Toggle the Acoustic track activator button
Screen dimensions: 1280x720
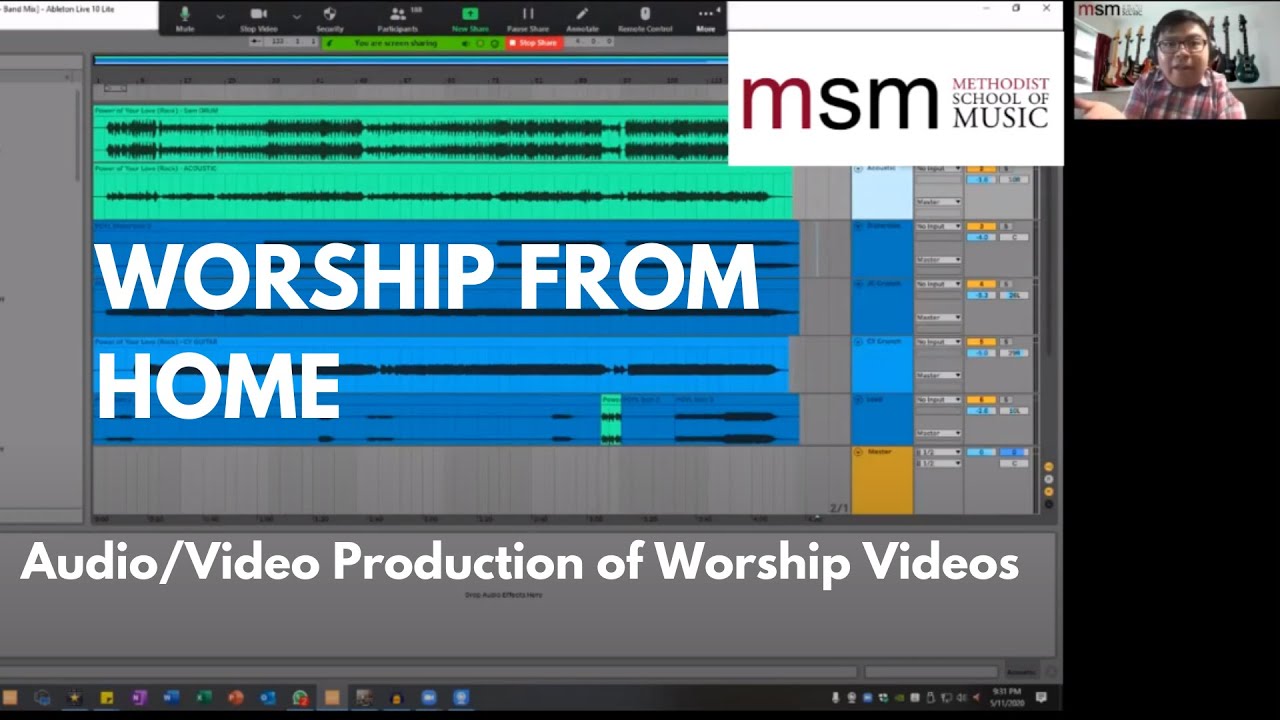click(981, 169)
